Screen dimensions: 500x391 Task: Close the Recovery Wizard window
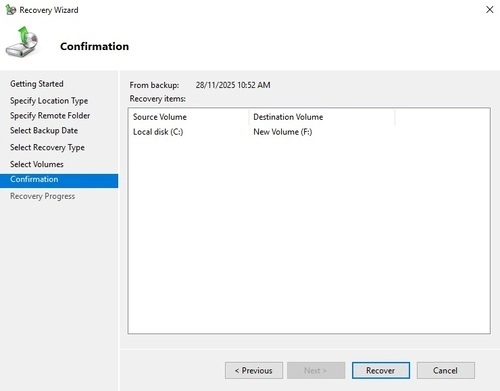(x=490, y=10)
